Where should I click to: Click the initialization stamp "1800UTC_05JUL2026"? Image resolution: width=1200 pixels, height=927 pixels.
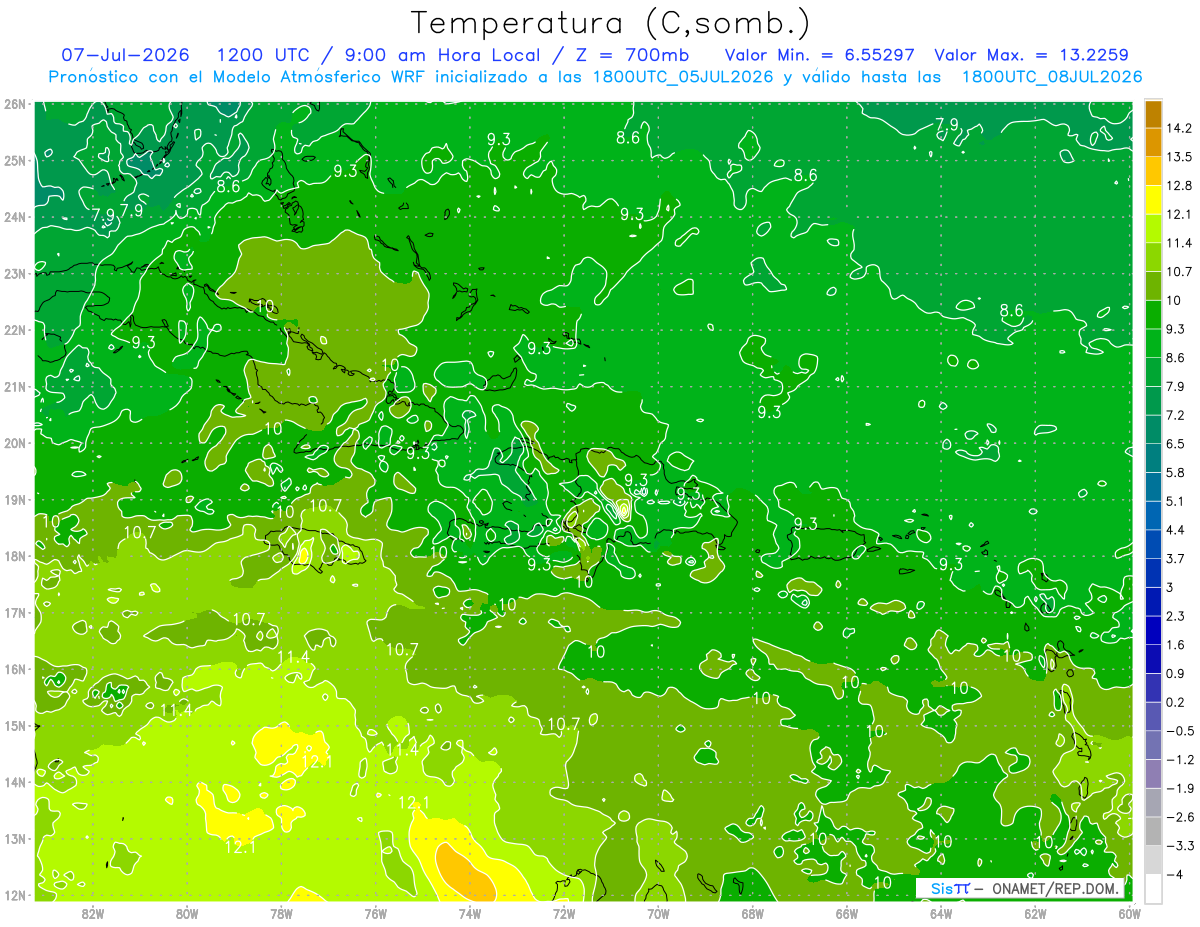click(682, 77)
